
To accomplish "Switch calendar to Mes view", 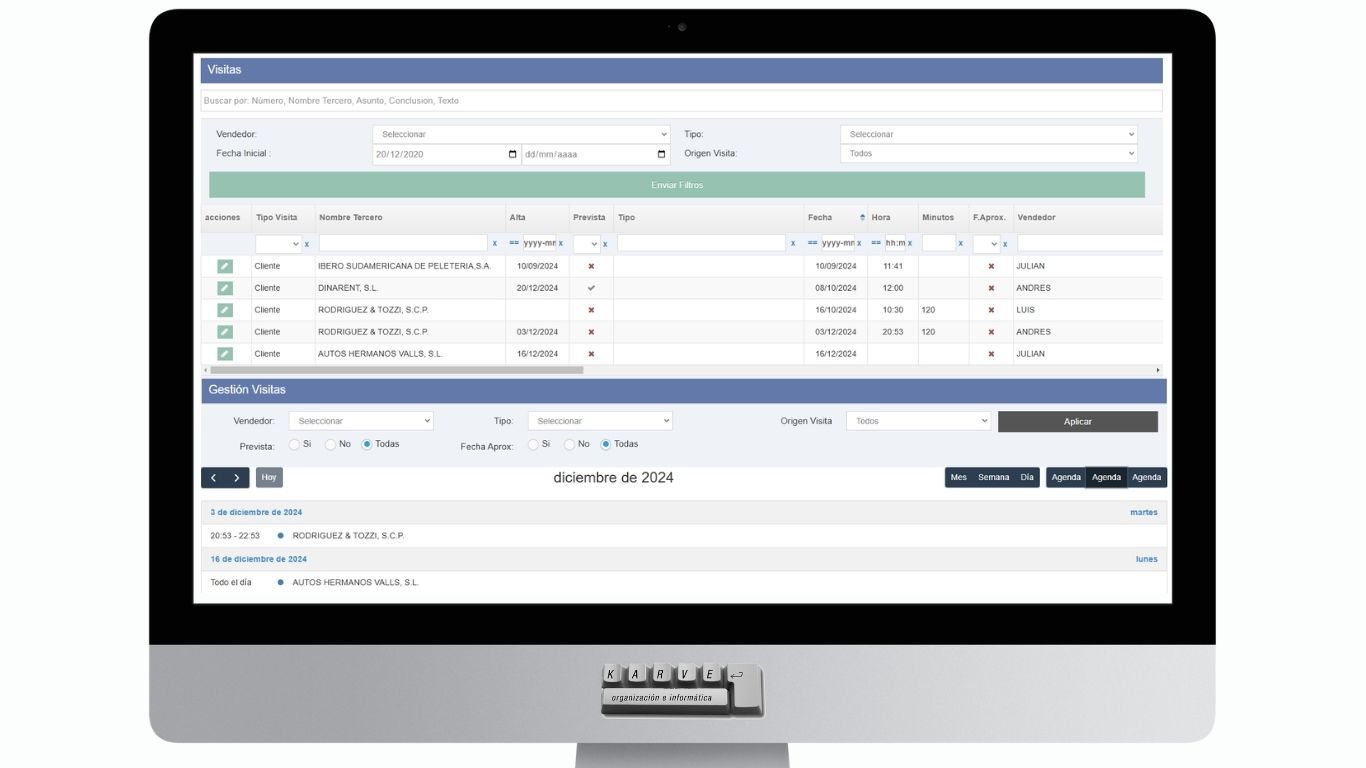I will (958, 478).
